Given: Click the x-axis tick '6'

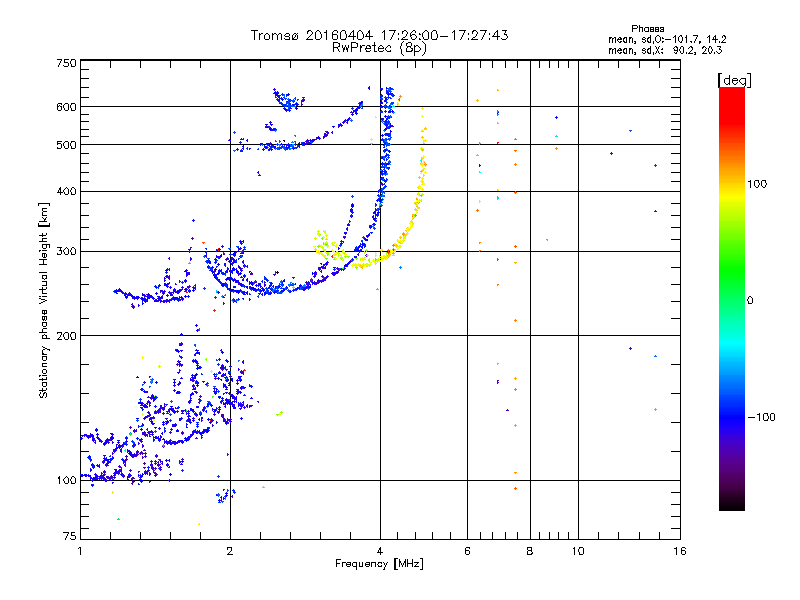Looking at the screenshot, I should [x=467, y=551].
